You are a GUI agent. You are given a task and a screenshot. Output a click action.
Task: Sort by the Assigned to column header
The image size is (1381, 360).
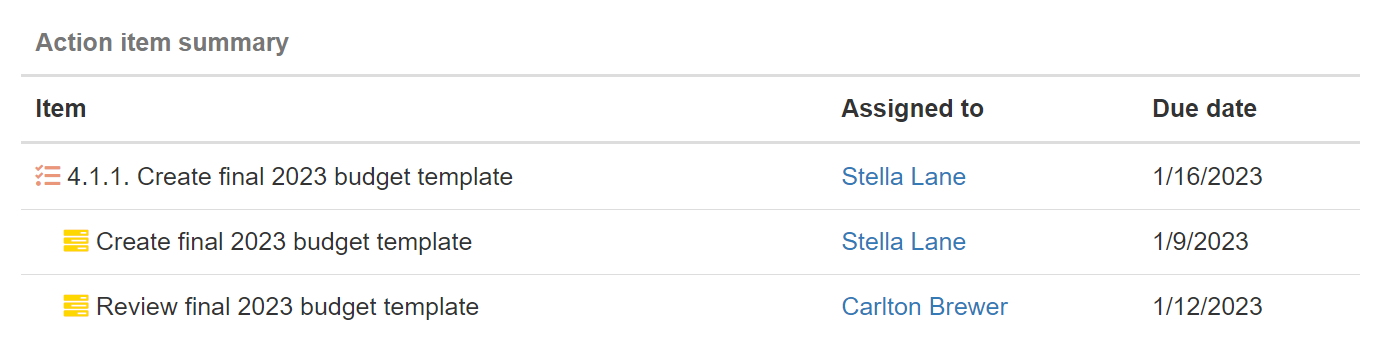[x=913, y=109]
